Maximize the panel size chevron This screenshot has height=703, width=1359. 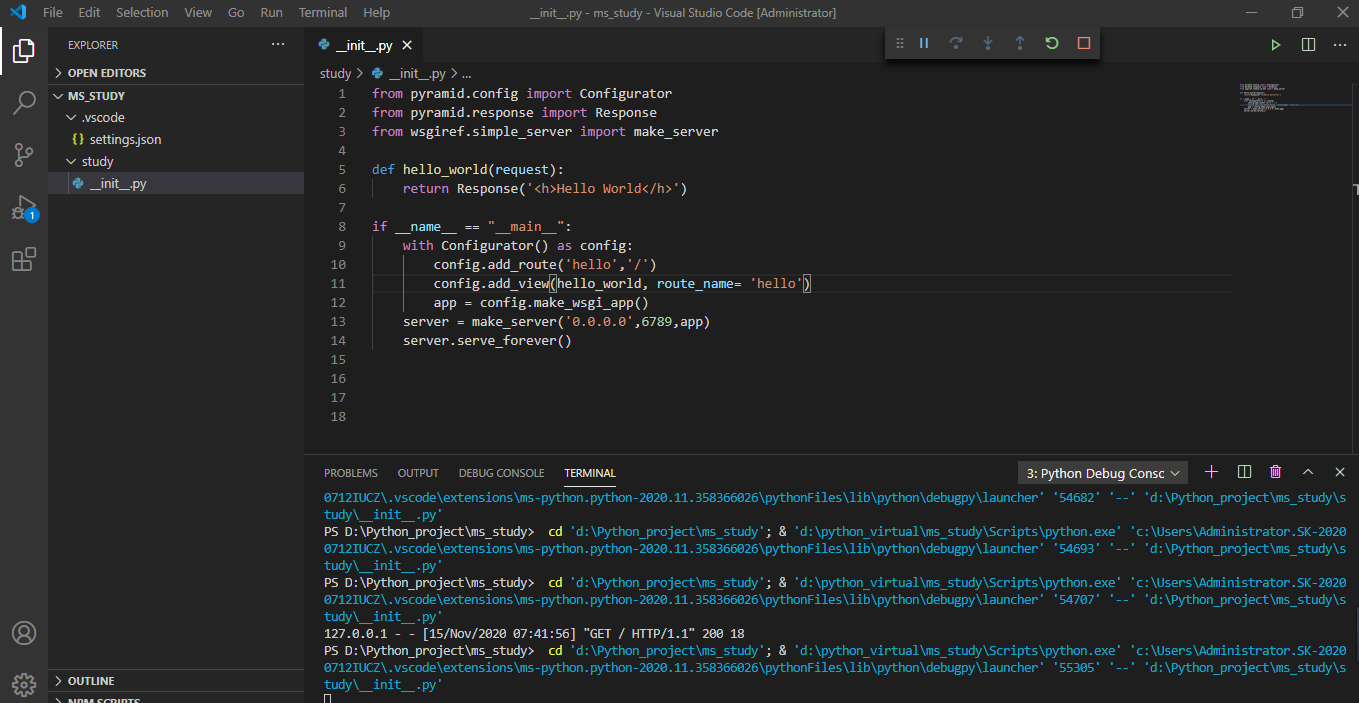coord(1308,472)
